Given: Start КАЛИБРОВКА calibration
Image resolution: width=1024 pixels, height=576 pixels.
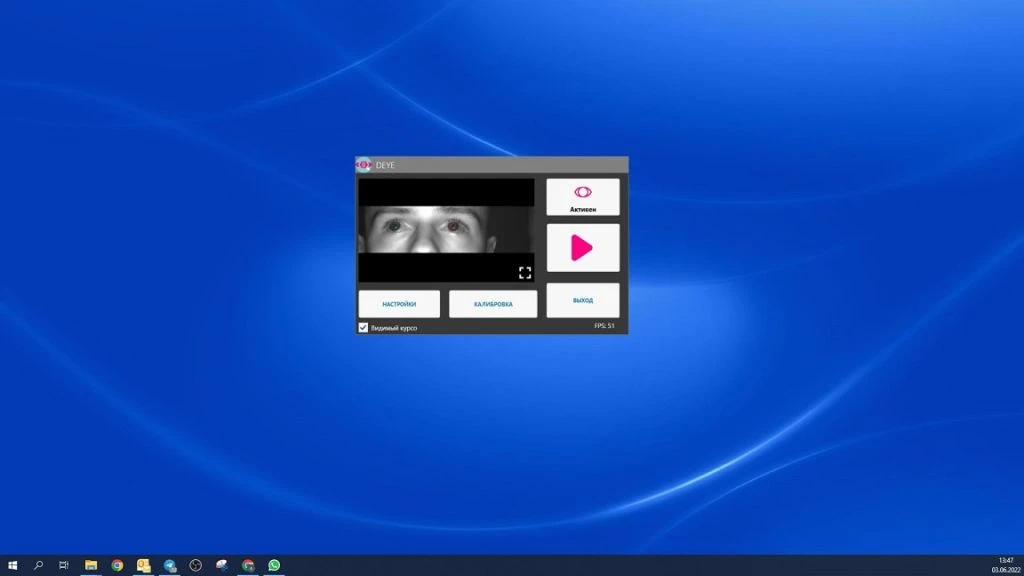Looking at the screenshot, I should (492, 304).
